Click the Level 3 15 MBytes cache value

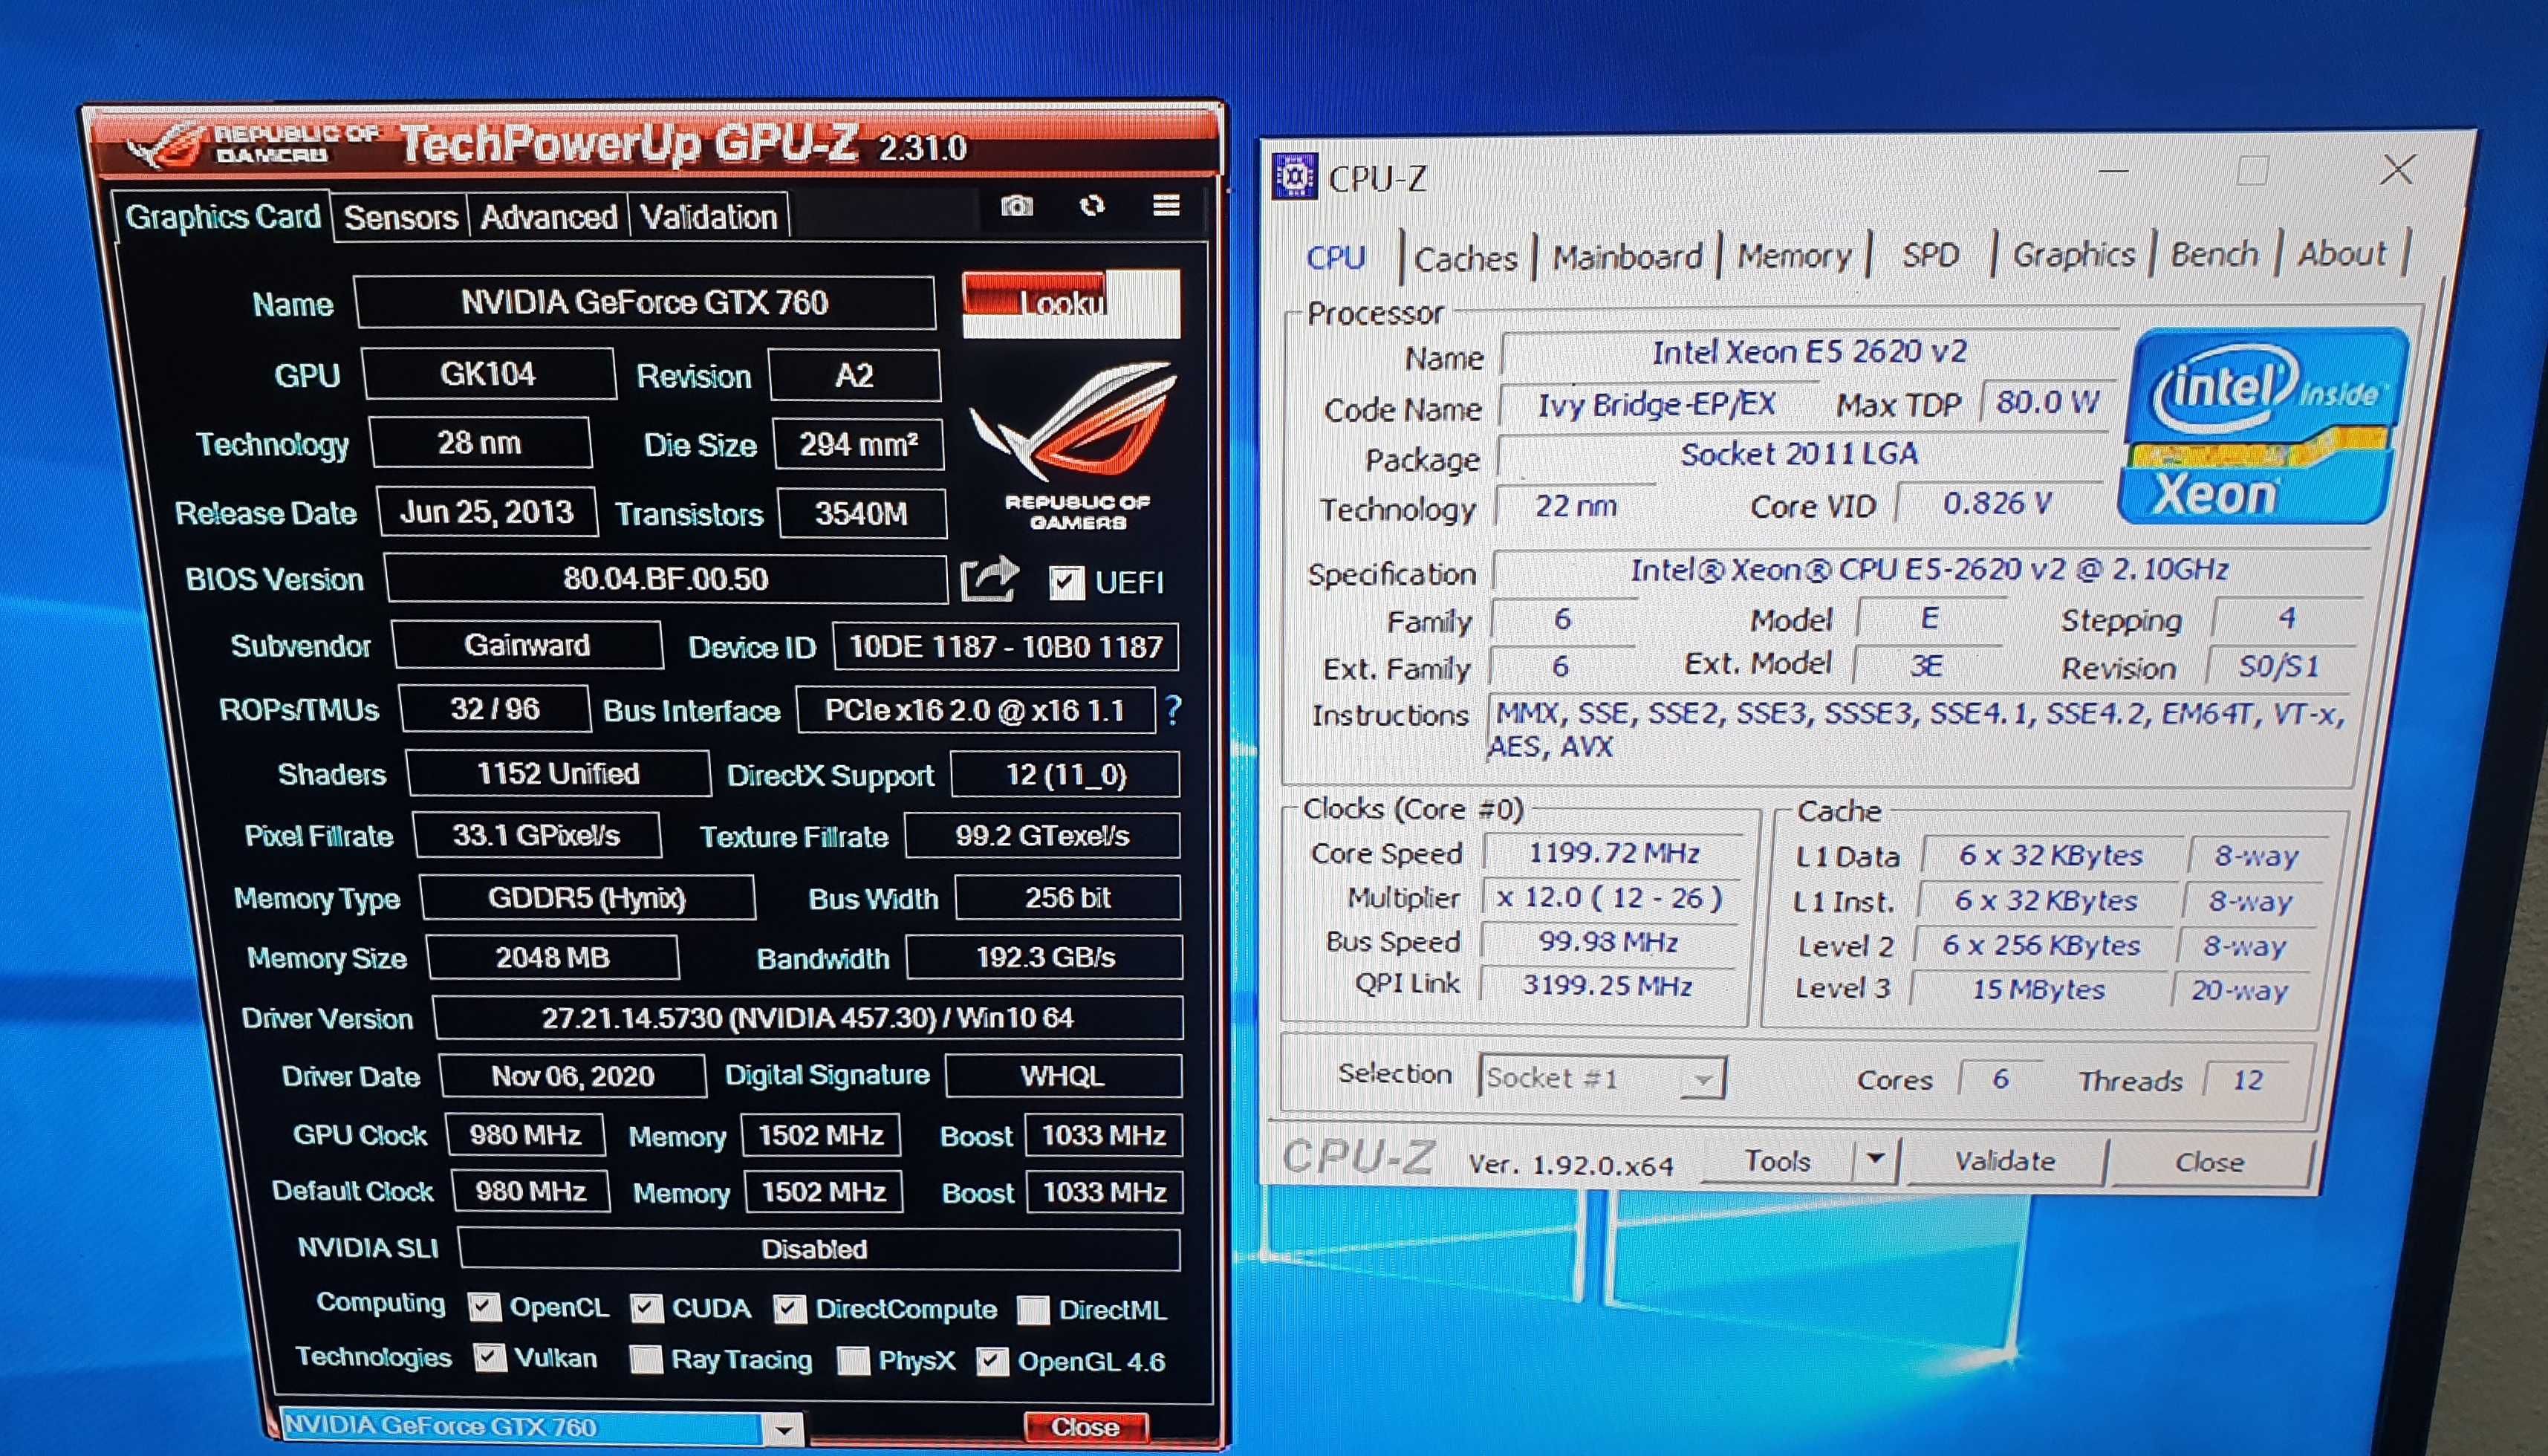coord(2038,989)
